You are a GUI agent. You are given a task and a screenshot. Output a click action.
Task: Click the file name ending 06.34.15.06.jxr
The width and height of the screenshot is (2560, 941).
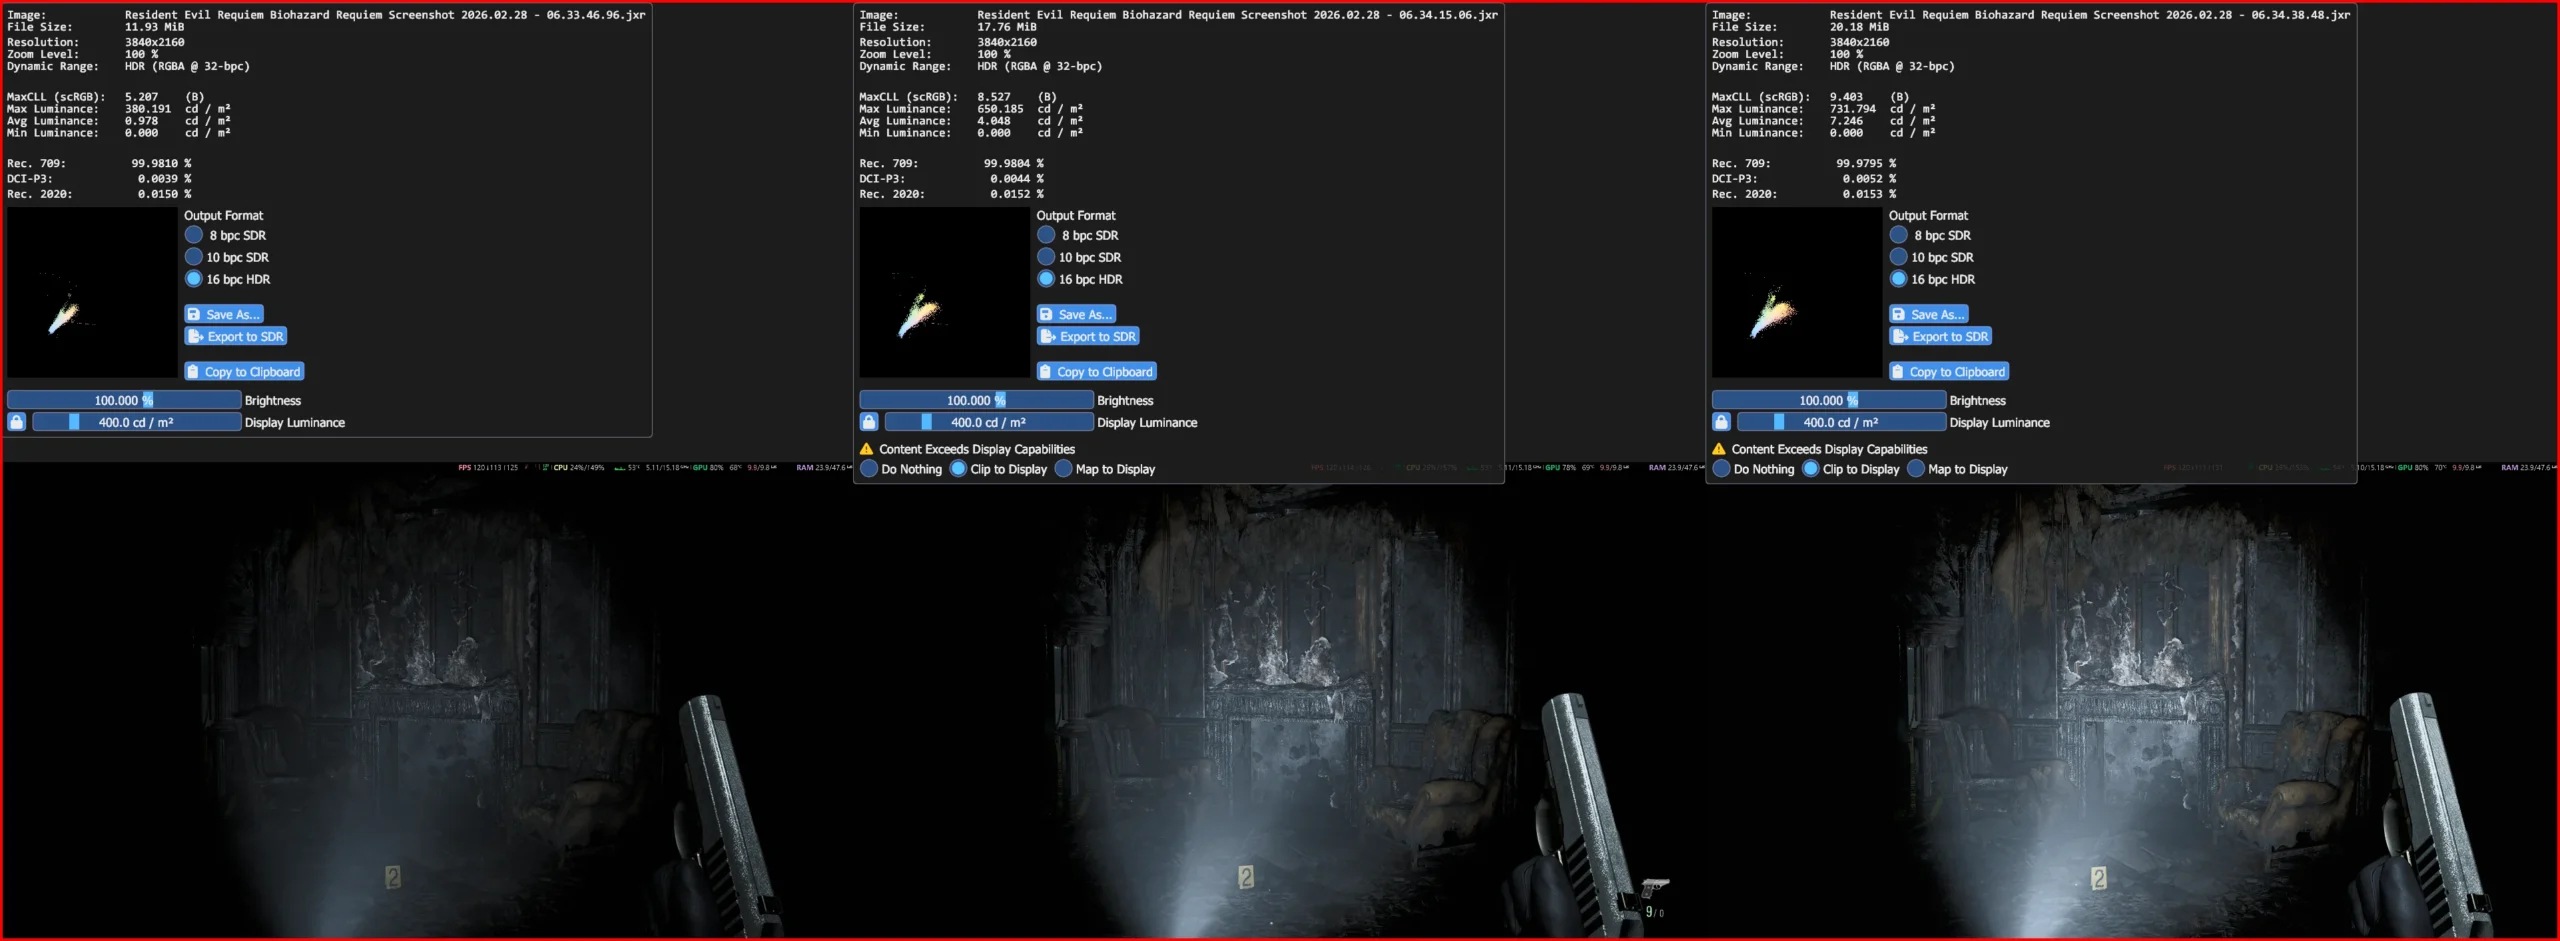(x=1237, y=15)
